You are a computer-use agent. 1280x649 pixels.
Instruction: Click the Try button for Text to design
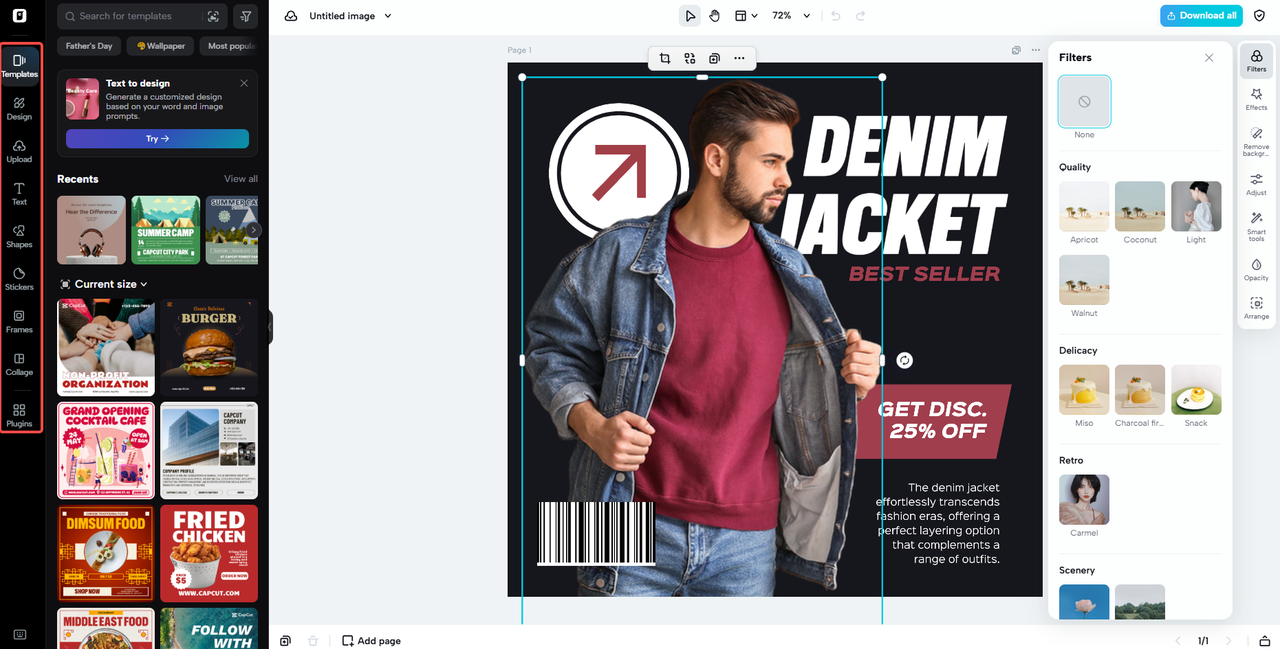tap(157, 139)
